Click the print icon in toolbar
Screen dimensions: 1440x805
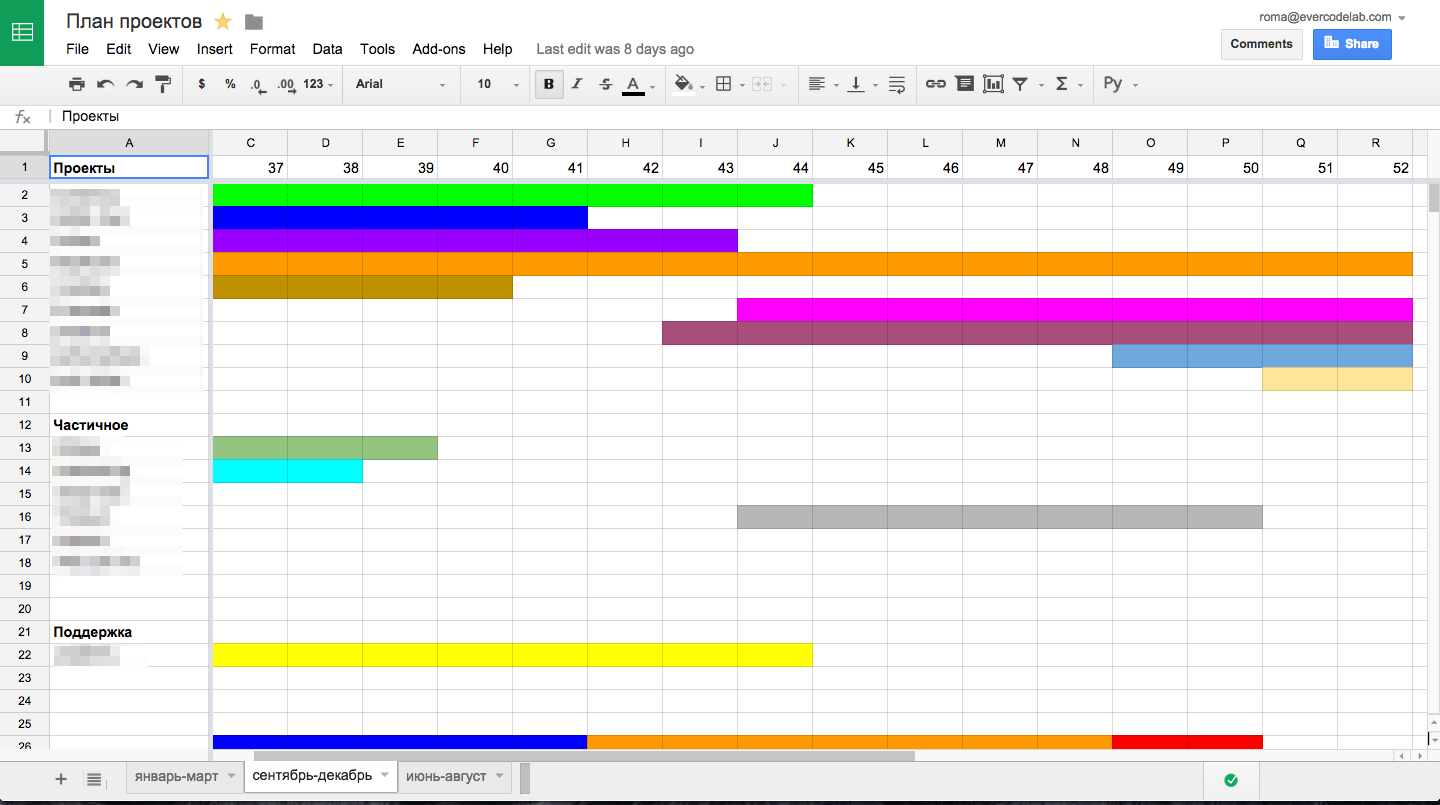(77, 84)
